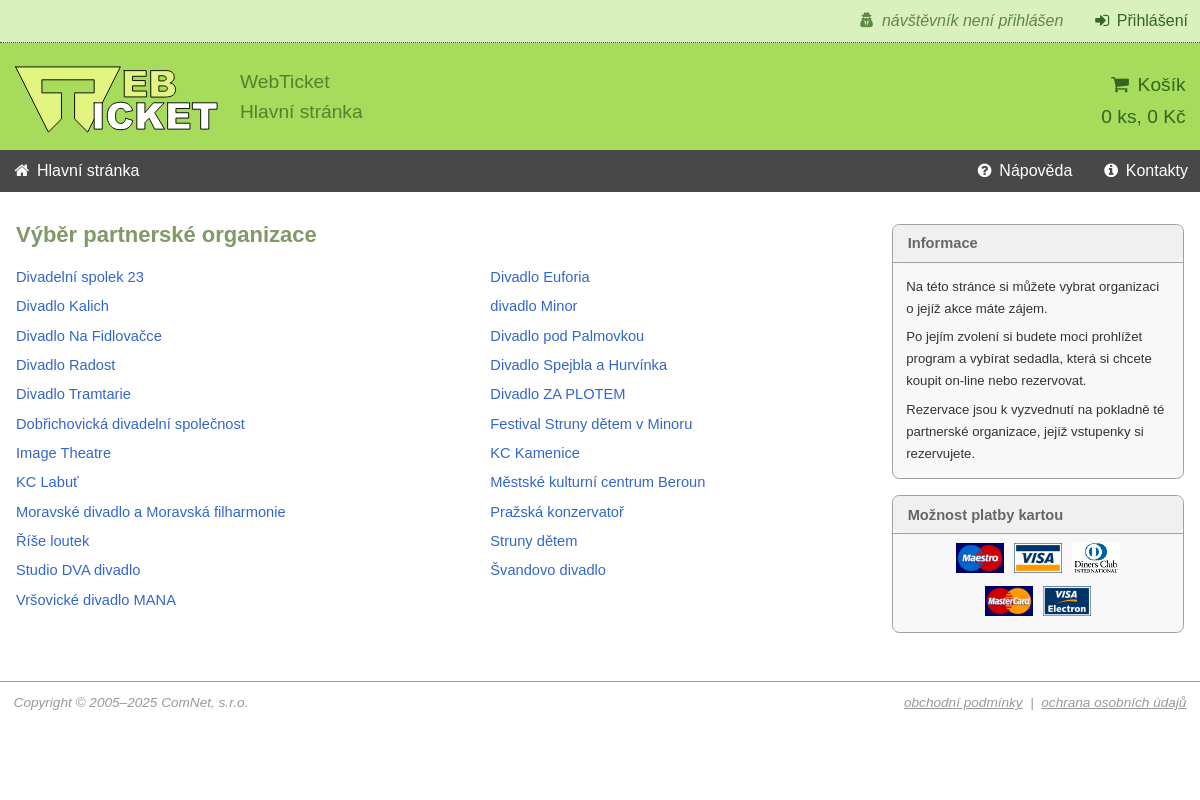Screen dimensions: 1200x800
Task: Select the Pražská konzervatoř organization
Action: [x=557, y=511]
